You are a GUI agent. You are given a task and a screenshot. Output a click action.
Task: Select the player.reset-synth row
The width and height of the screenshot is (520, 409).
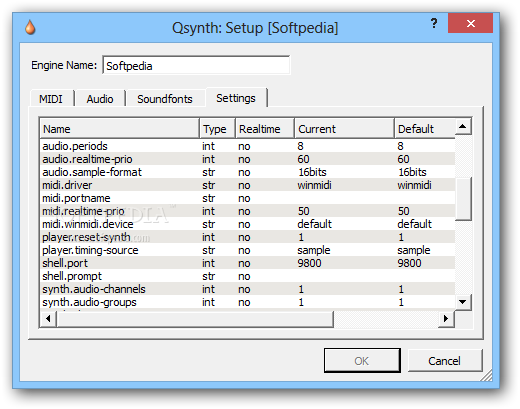tap(247, 237)
